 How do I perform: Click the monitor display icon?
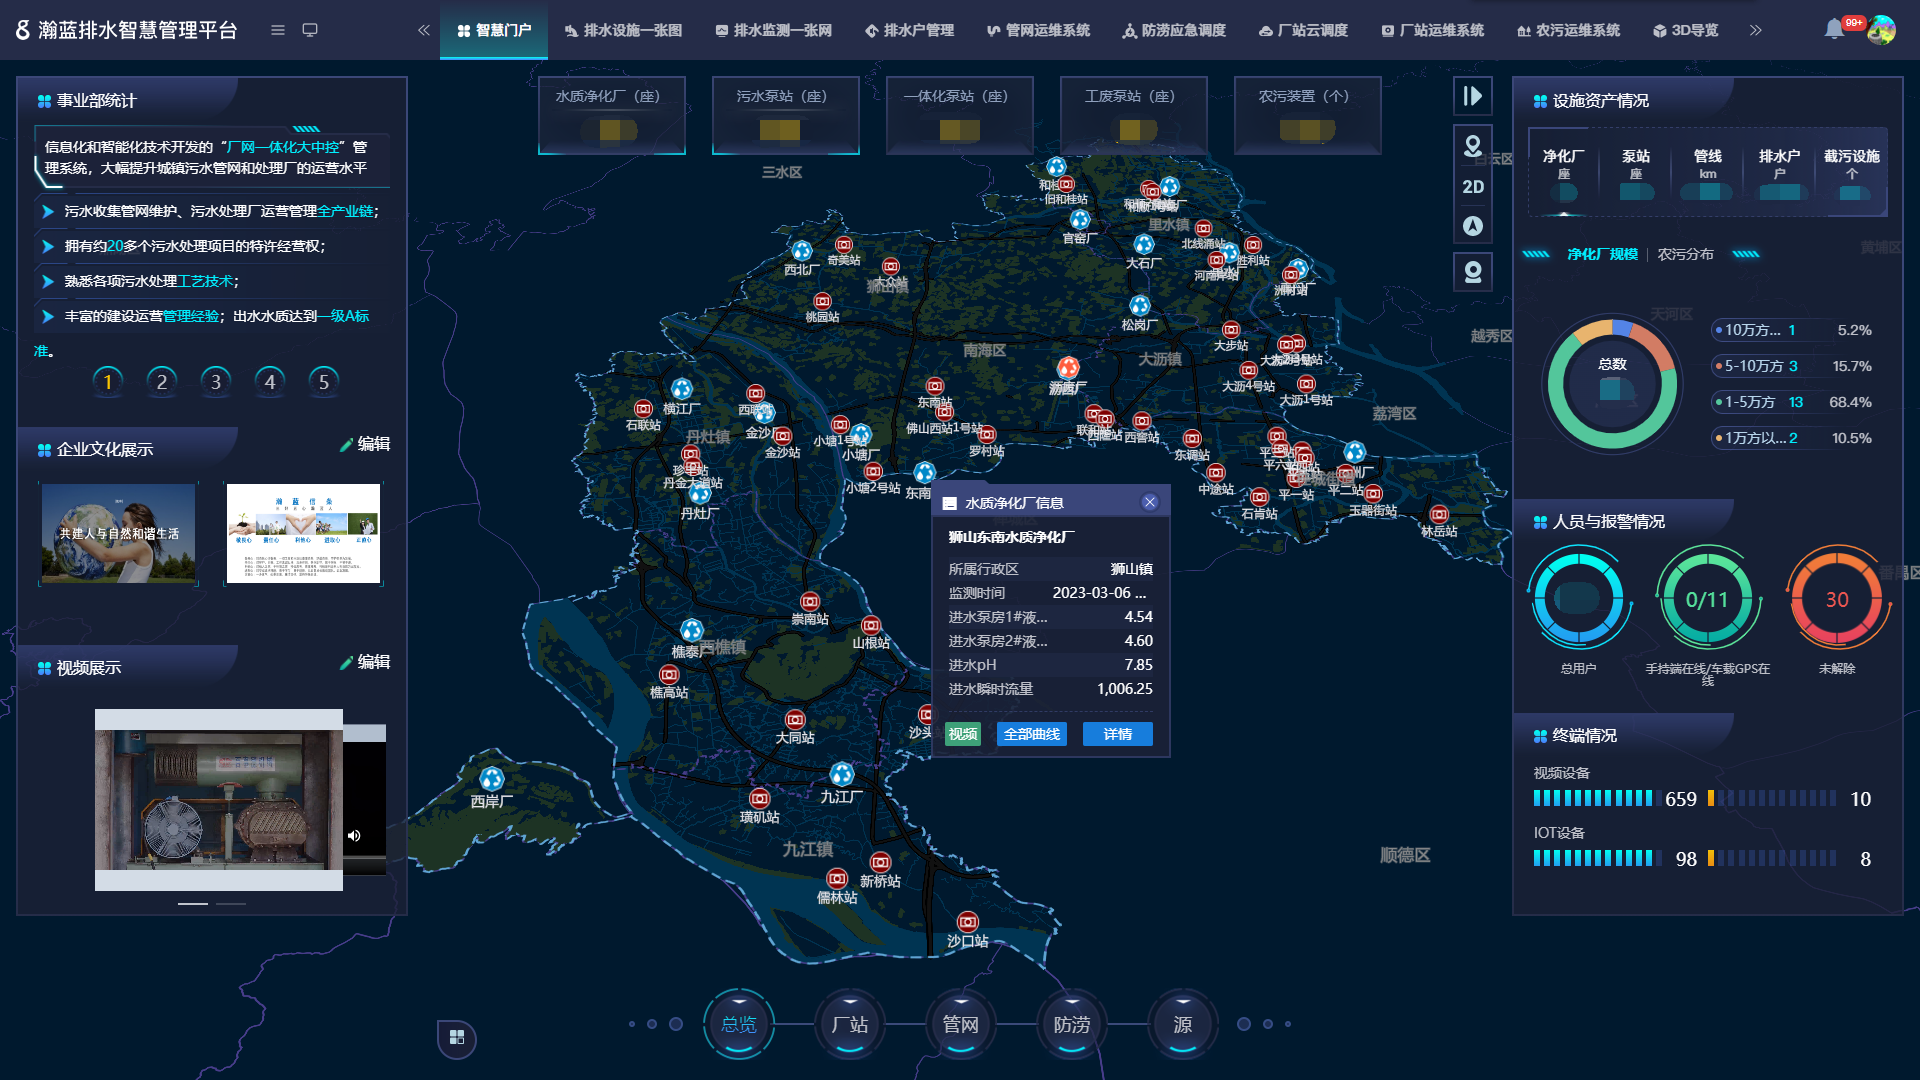click(x=310, y=30)
